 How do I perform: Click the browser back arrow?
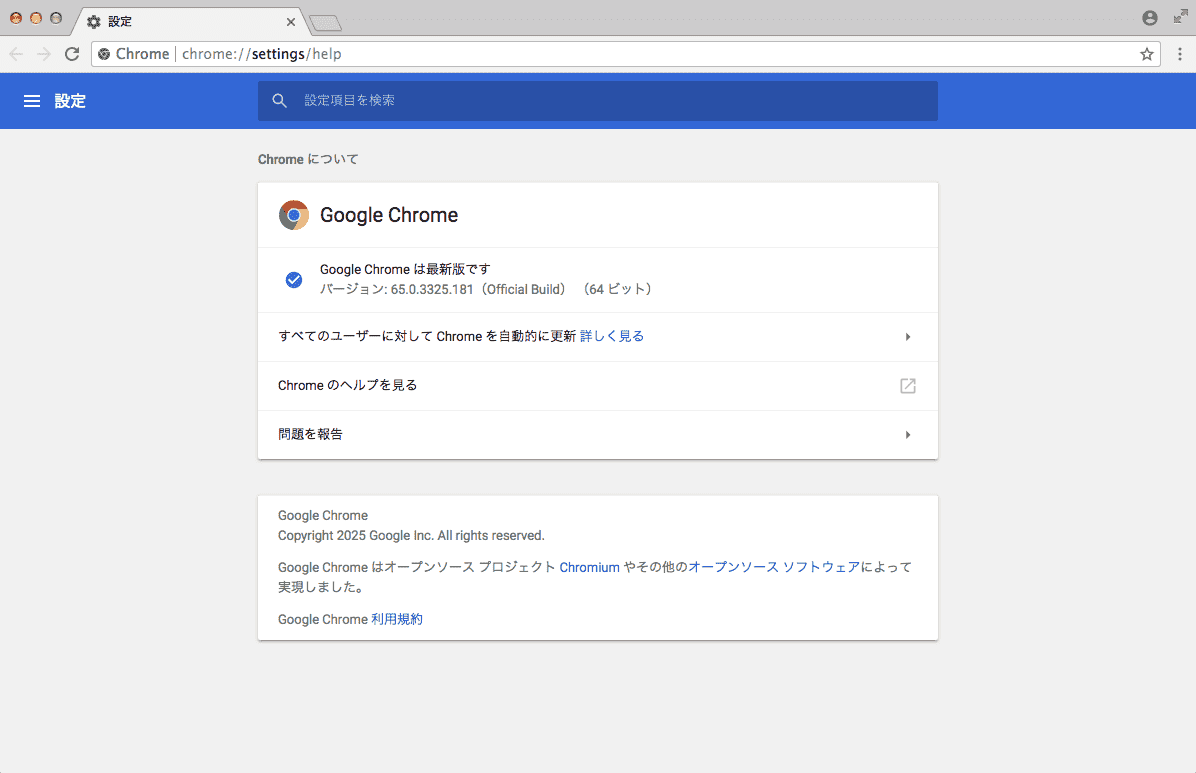pos(16,54)
